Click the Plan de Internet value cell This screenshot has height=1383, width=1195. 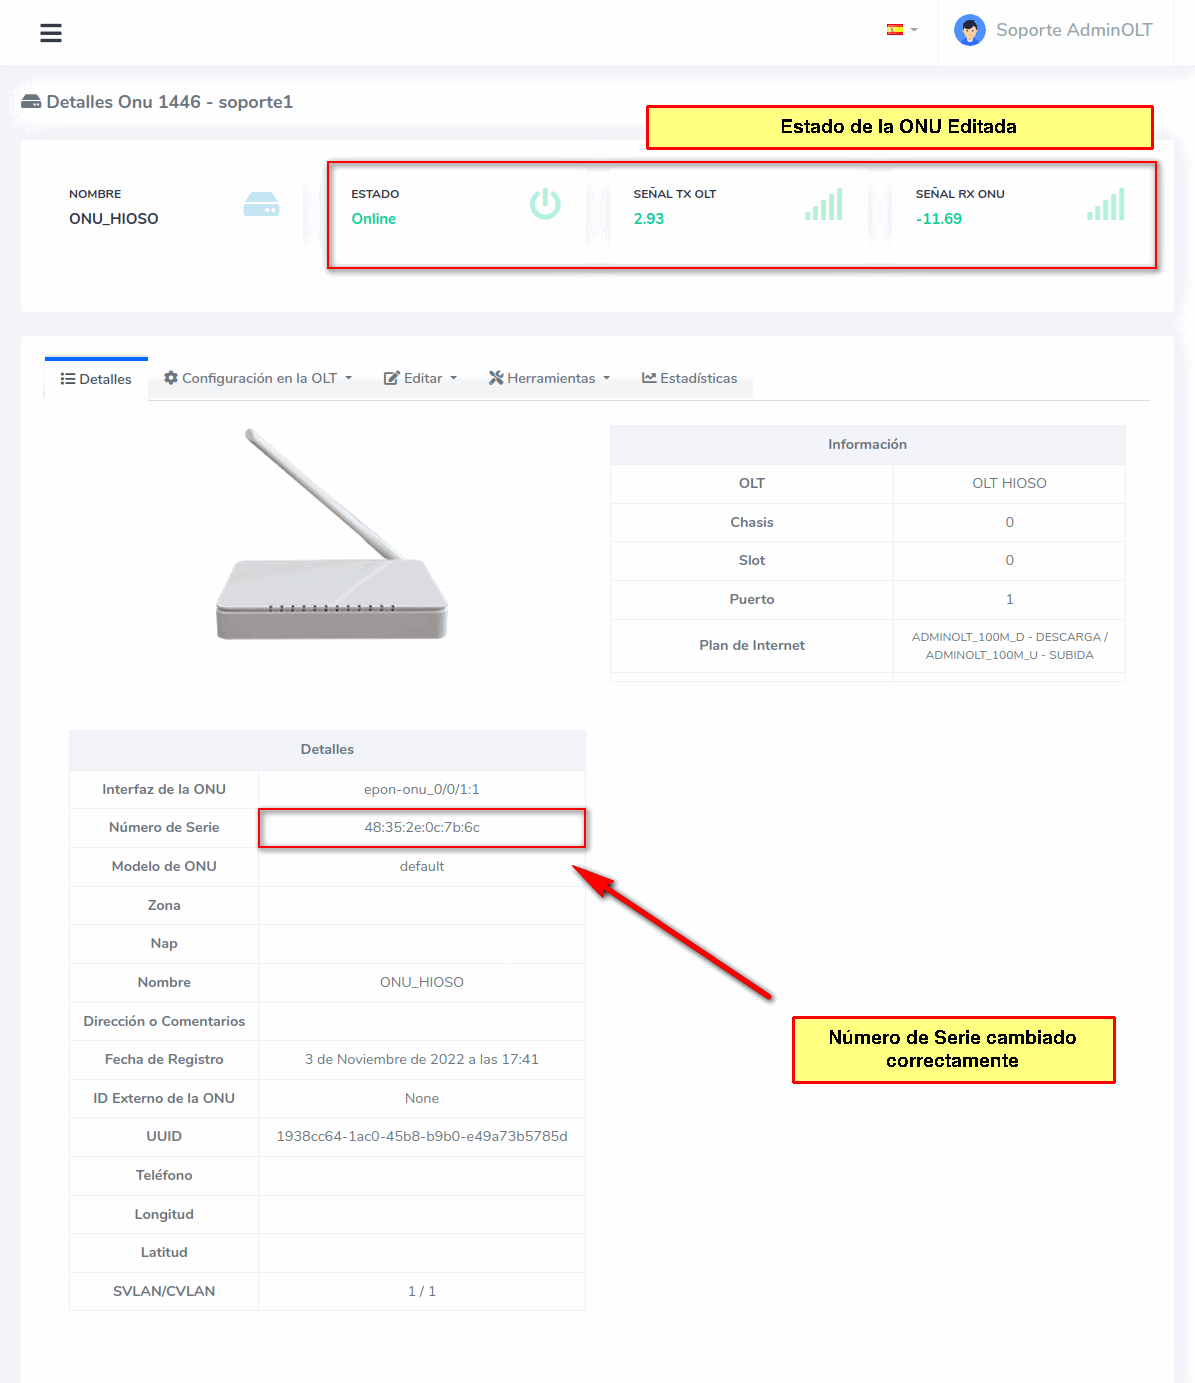(x=1009, y=646)
